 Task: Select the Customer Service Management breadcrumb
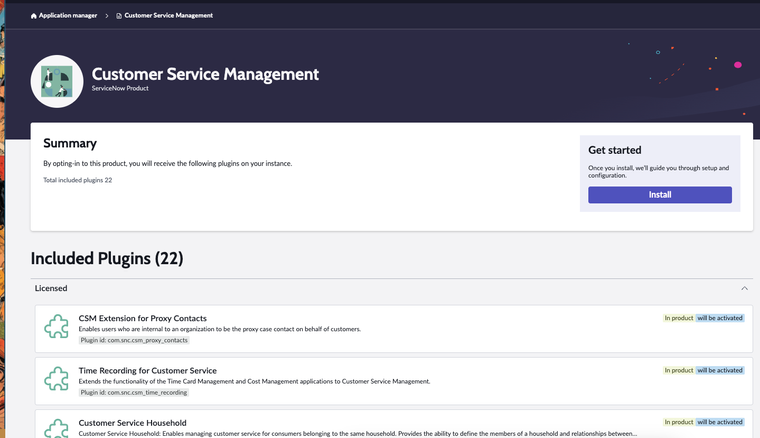click(x=168, y=16)
